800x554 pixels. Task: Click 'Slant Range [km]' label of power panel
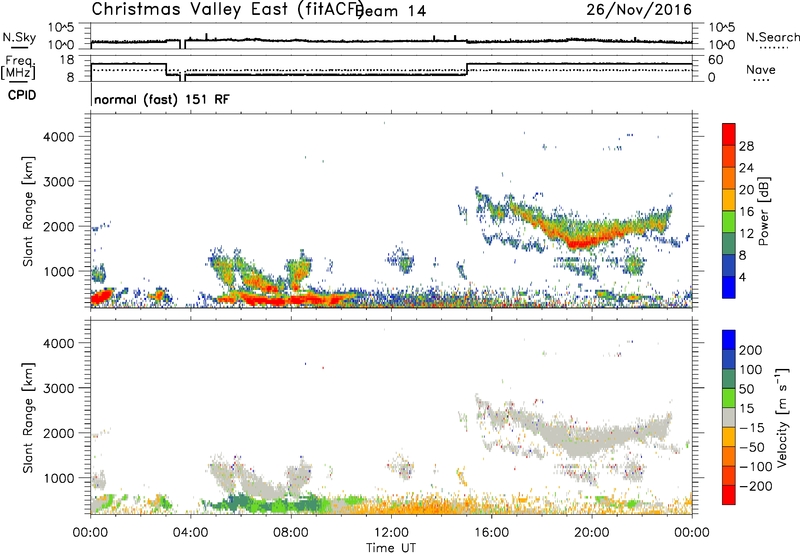pyautogui.click(x=28, y=211)
